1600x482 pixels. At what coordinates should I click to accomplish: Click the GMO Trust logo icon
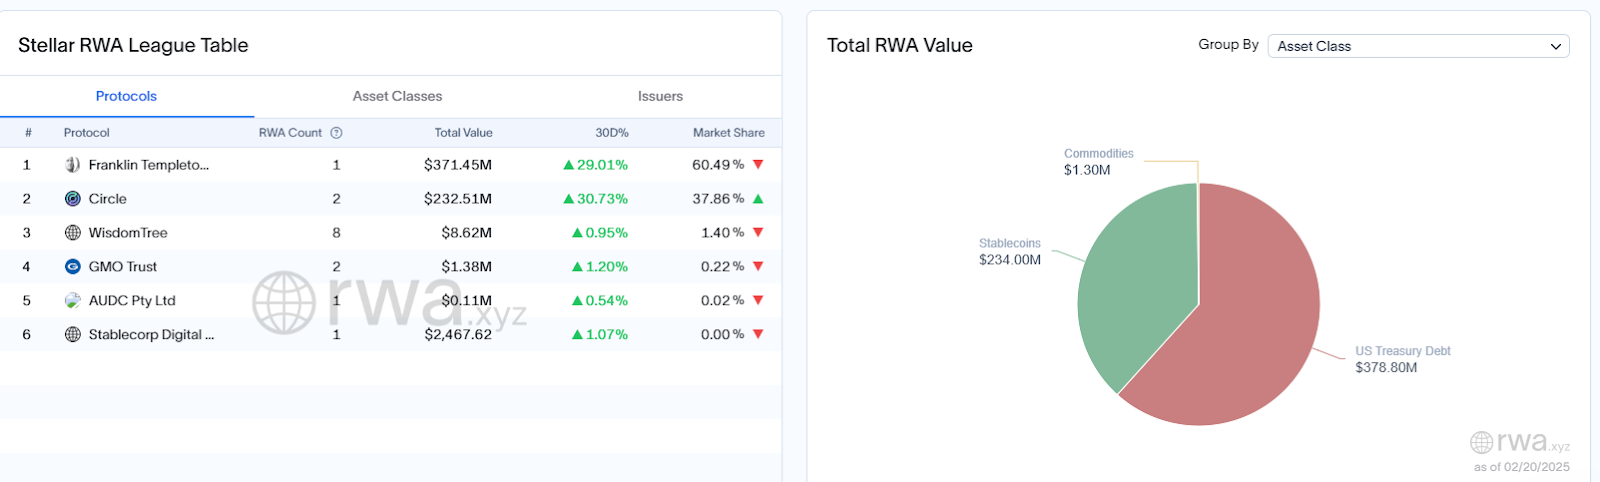click(72, 267)
